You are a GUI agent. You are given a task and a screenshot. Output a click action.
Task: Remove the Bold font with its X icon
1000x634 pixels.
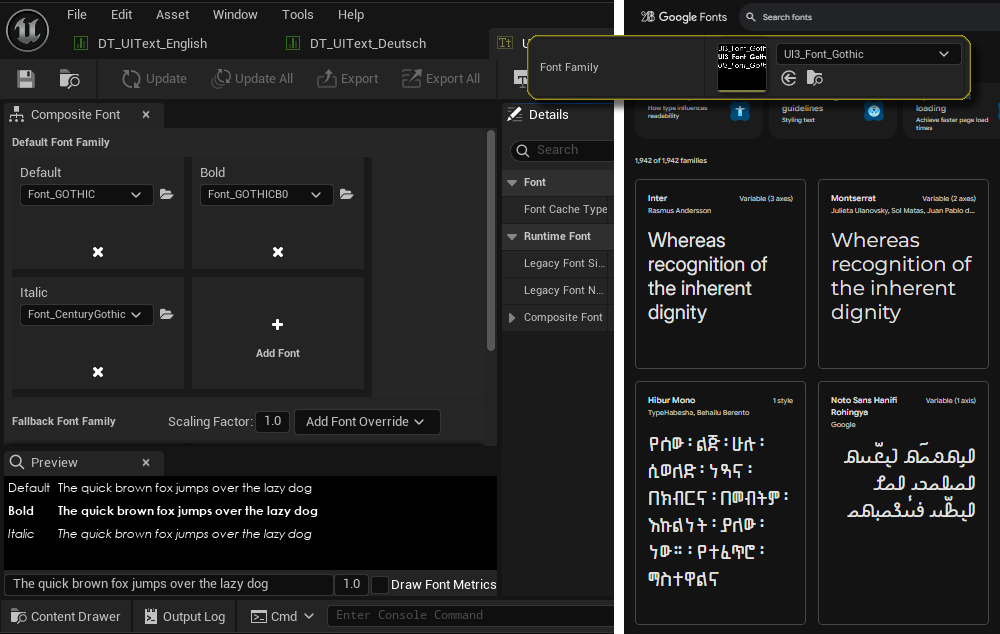pos(278,252)
